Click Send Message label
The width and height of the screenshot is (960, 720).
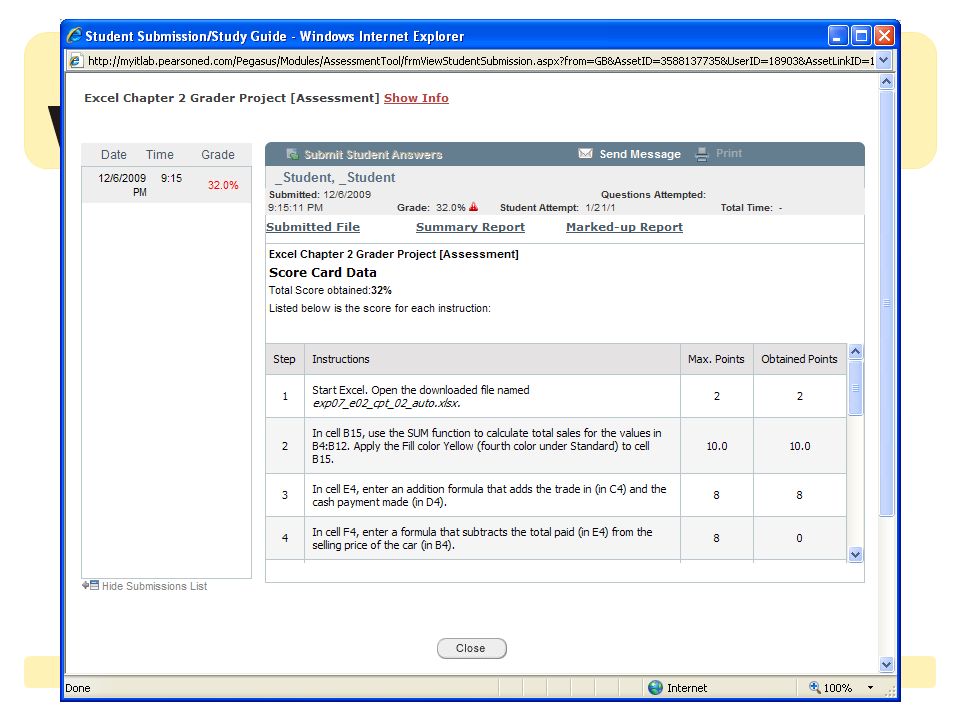point(640,154)
